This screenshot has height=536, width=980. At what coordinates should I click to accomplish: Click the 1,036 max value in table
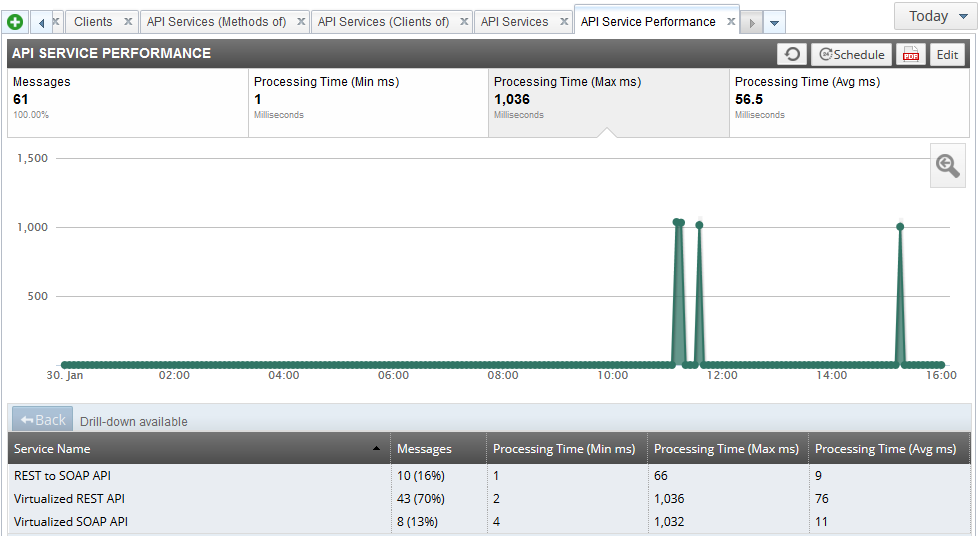coord(669,499)
